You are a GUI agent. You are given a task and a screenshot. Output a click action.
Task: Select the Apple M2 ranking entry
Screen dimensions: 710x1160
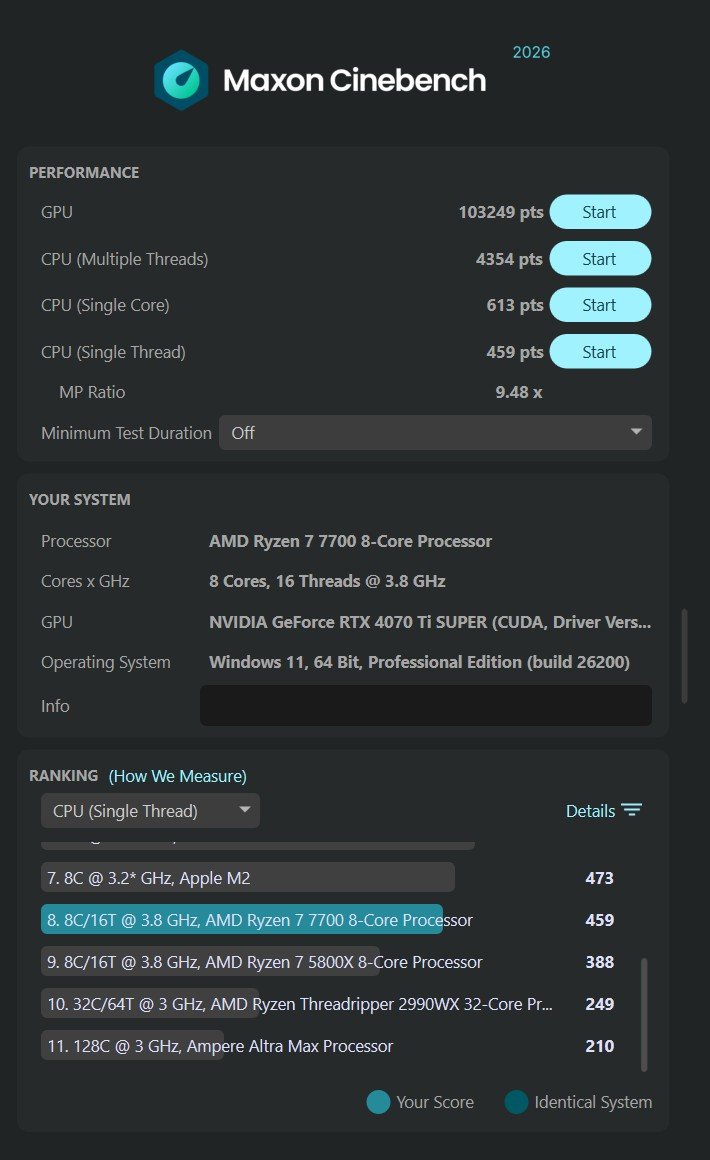click(x=330, y=877)
